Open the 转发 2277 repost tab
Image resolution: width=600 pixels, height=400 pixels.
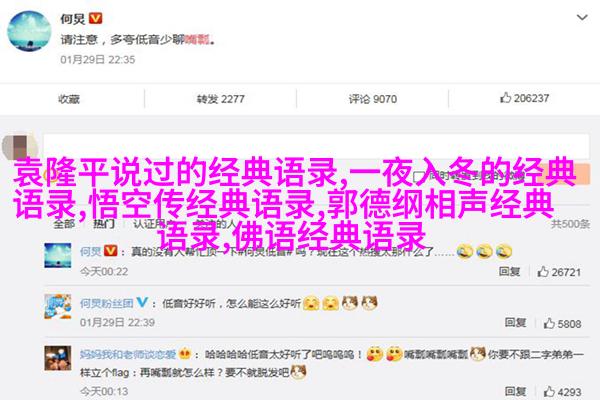[x=220, y=99]
